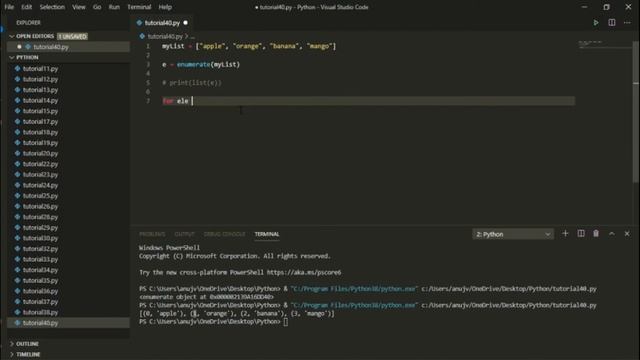
Task: Select tutorial40.py under Open Editors
Action: tap(69, 47)
